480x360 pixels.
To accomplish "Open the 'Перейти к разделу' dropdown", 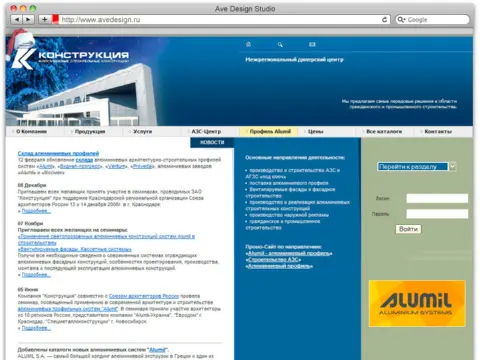I will point(417,166).
